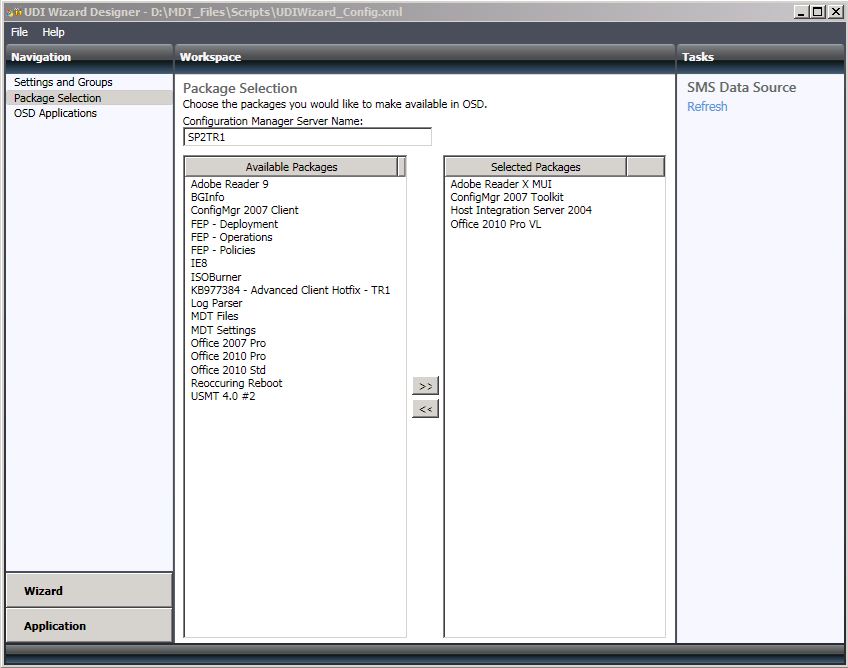Switch to the Application section
The width and height of the screenshot is (848, 668).
click(89, 626)
